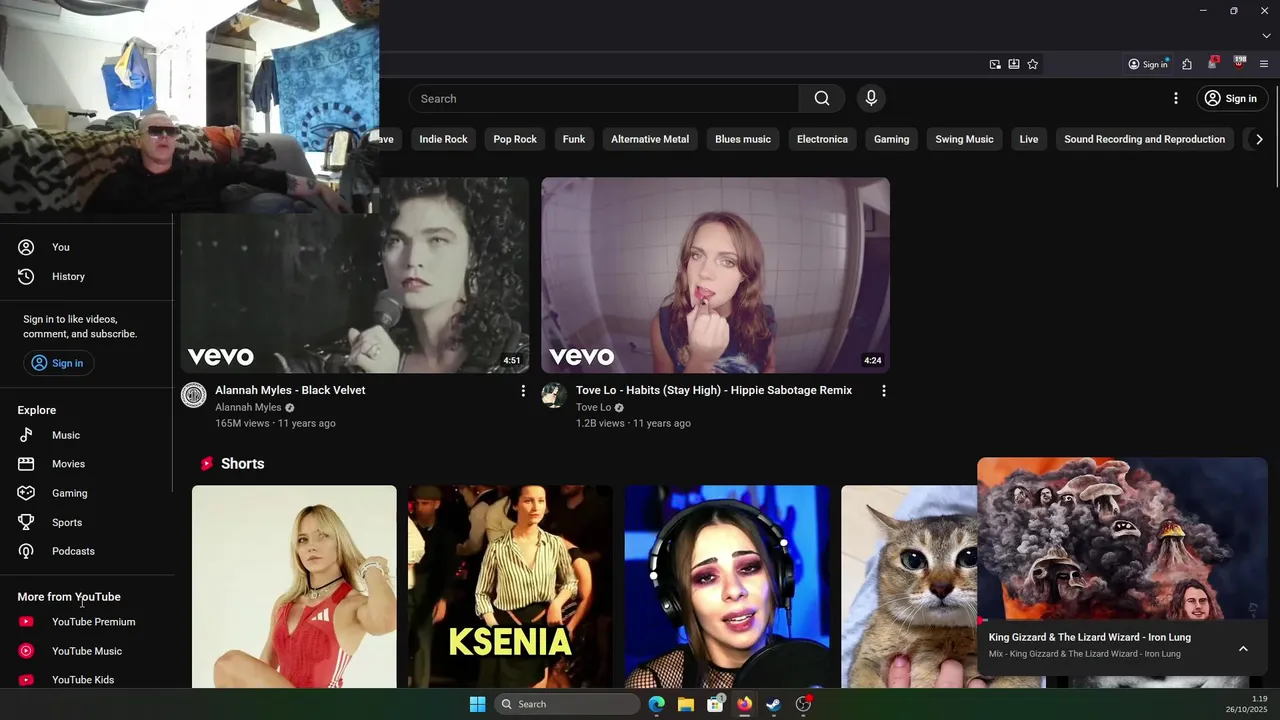
Task: Select the Pop Rock category chip
Action: (x=515, y=139)
